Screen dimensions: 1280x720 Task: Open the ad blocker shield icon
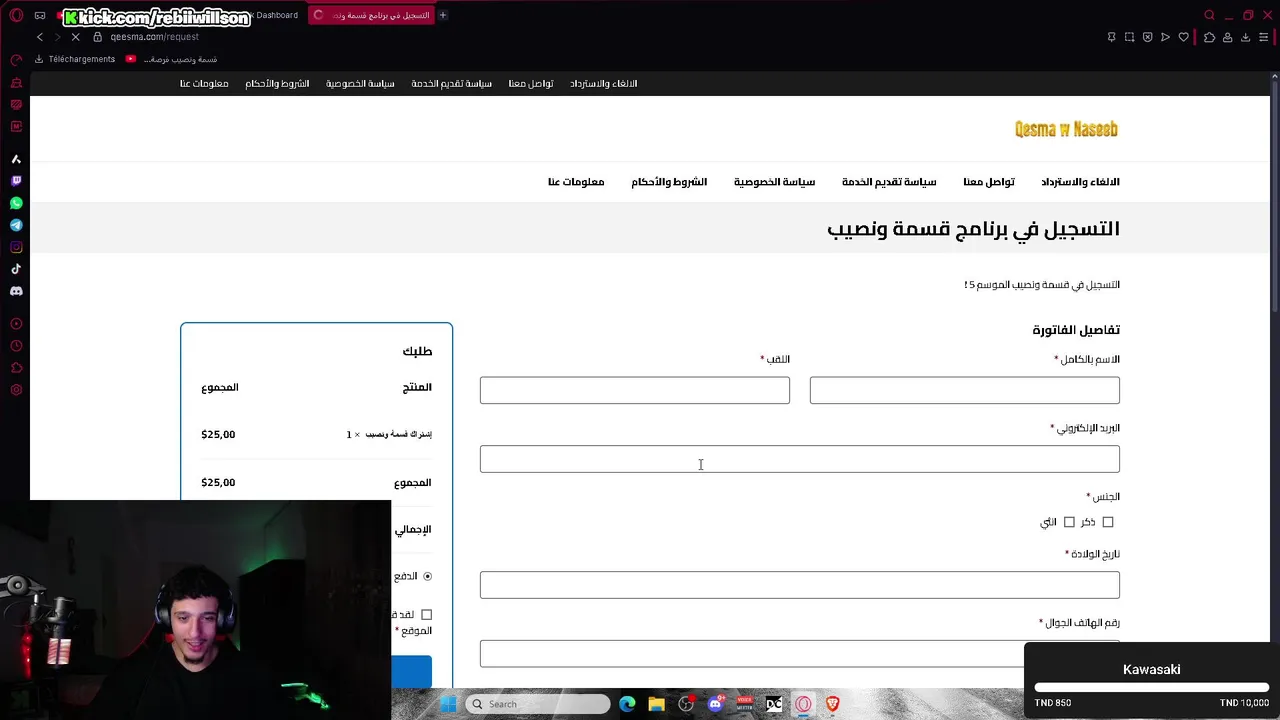point(1147,37)
